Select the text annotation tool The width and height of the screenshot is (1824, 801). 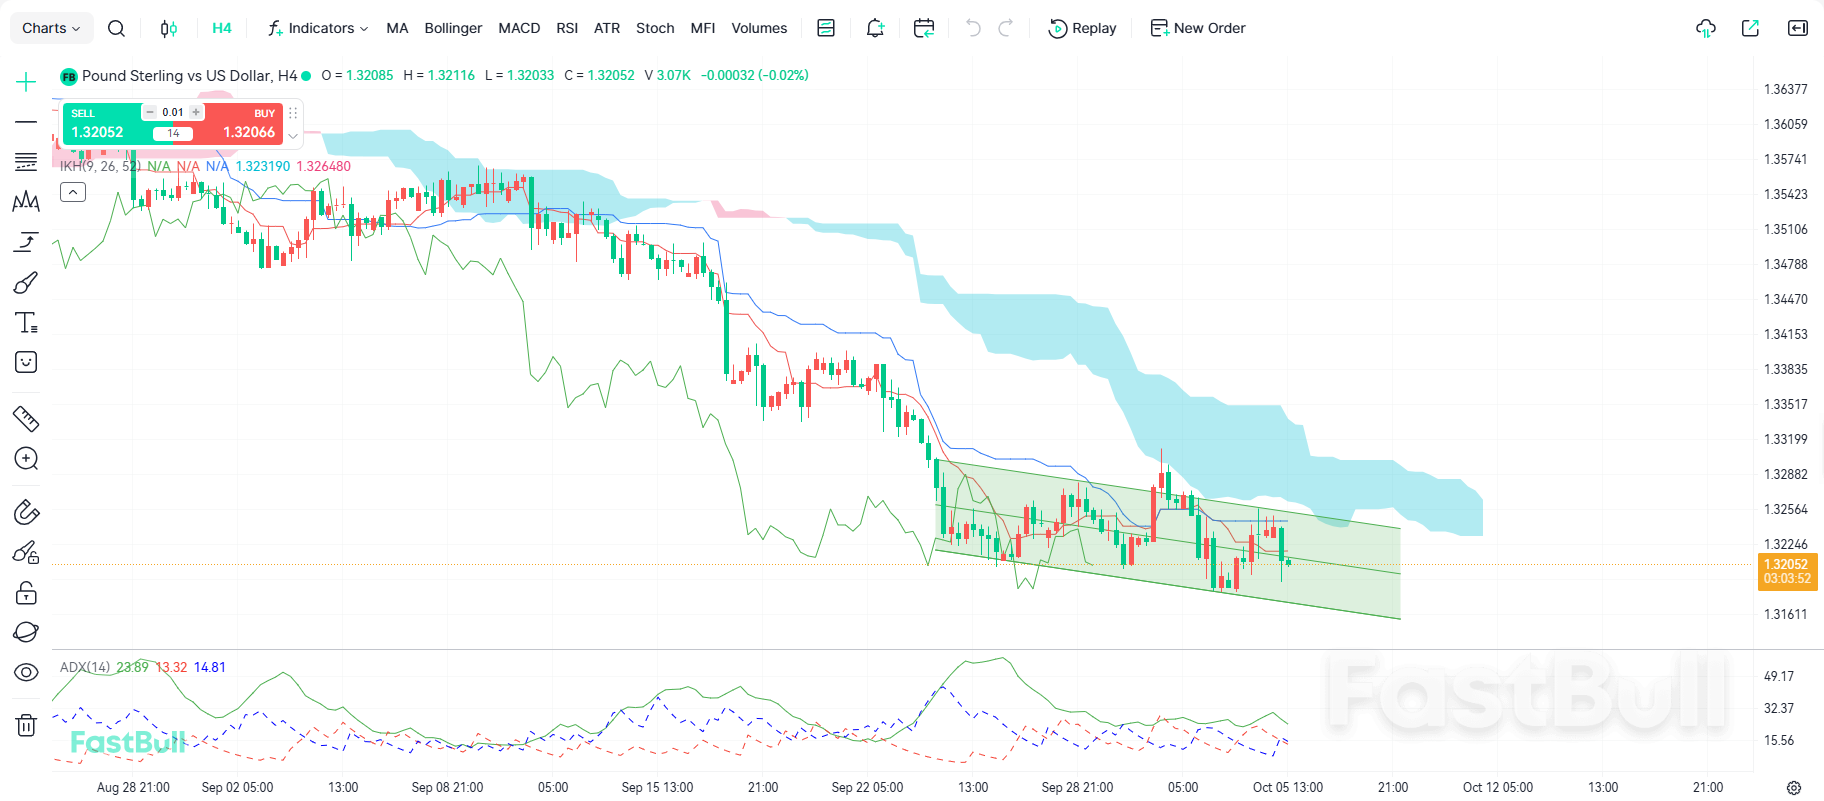tap(26, 323)
